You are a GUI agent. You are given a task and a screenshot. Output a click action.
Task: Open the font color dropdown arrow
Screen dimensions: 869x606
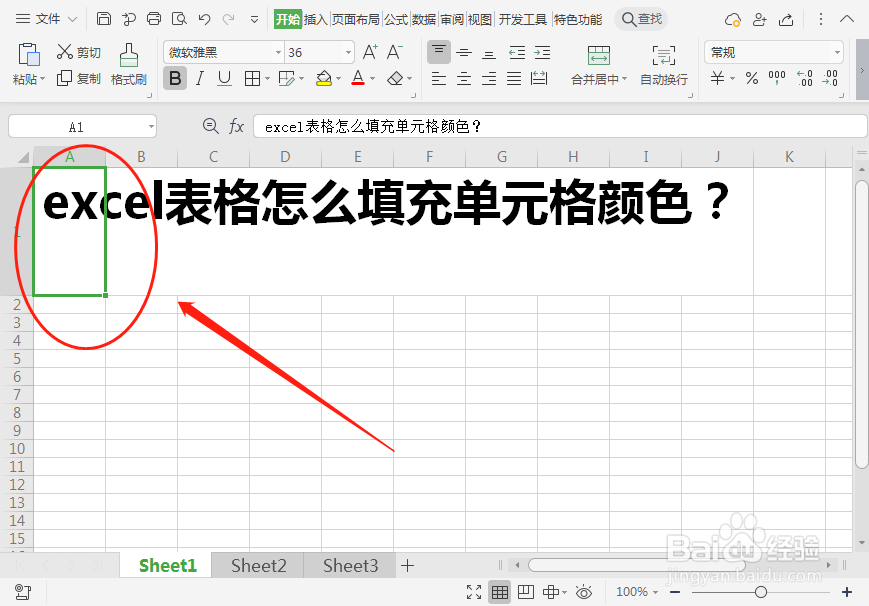(x=372, y=79)
